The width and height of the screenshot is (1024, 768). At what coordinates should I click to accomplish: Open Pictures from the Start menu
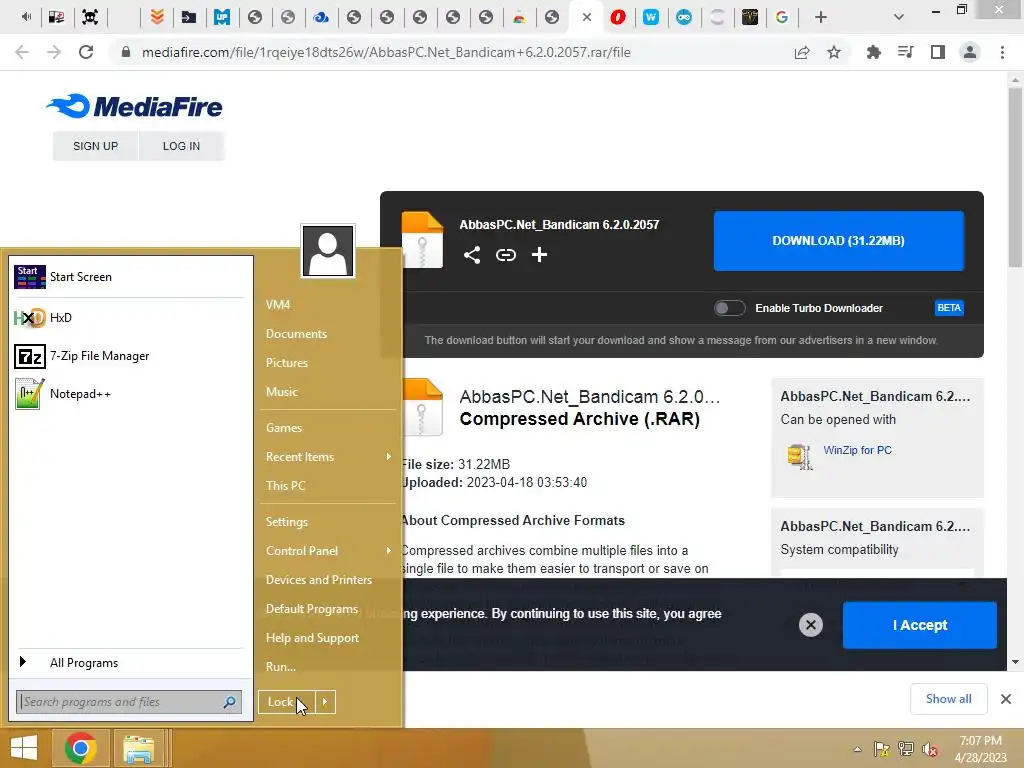tap(287, 362)
